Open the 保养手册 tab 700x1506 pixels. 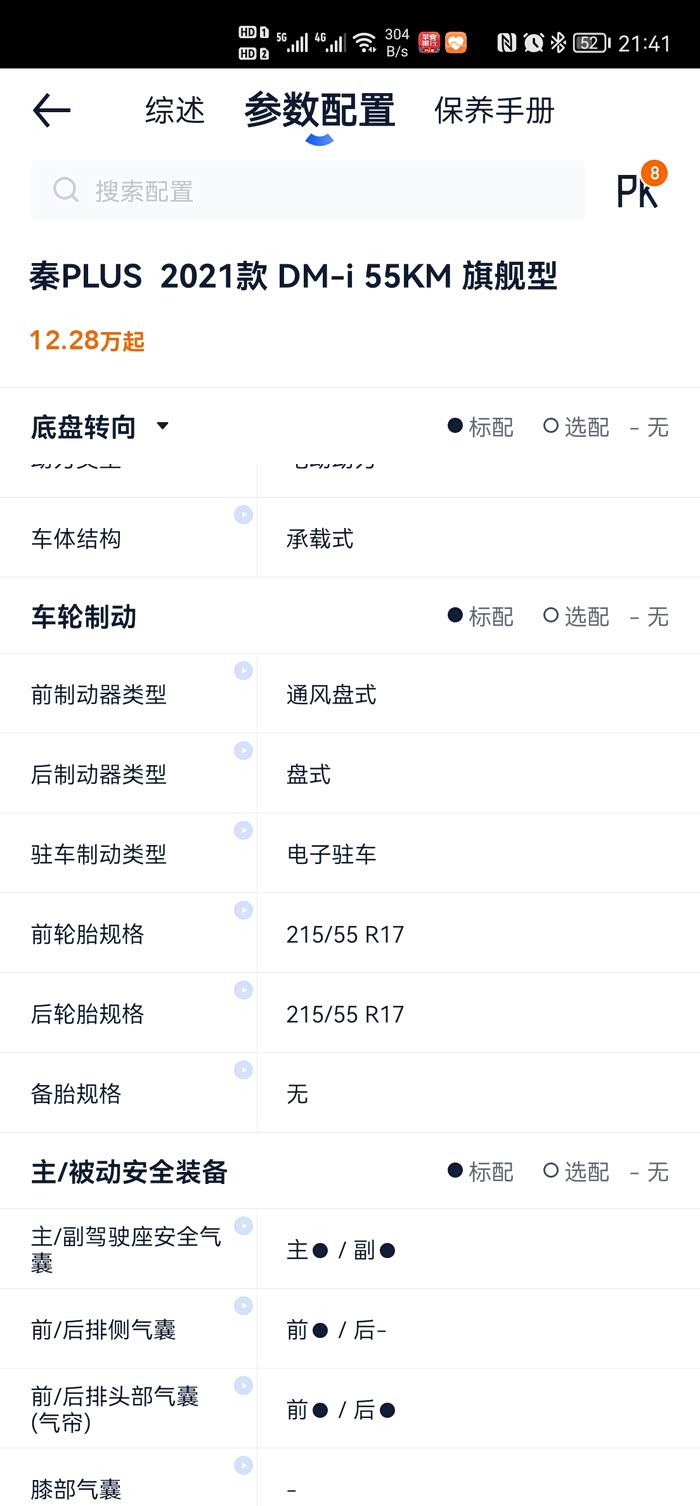coord(493,111)
